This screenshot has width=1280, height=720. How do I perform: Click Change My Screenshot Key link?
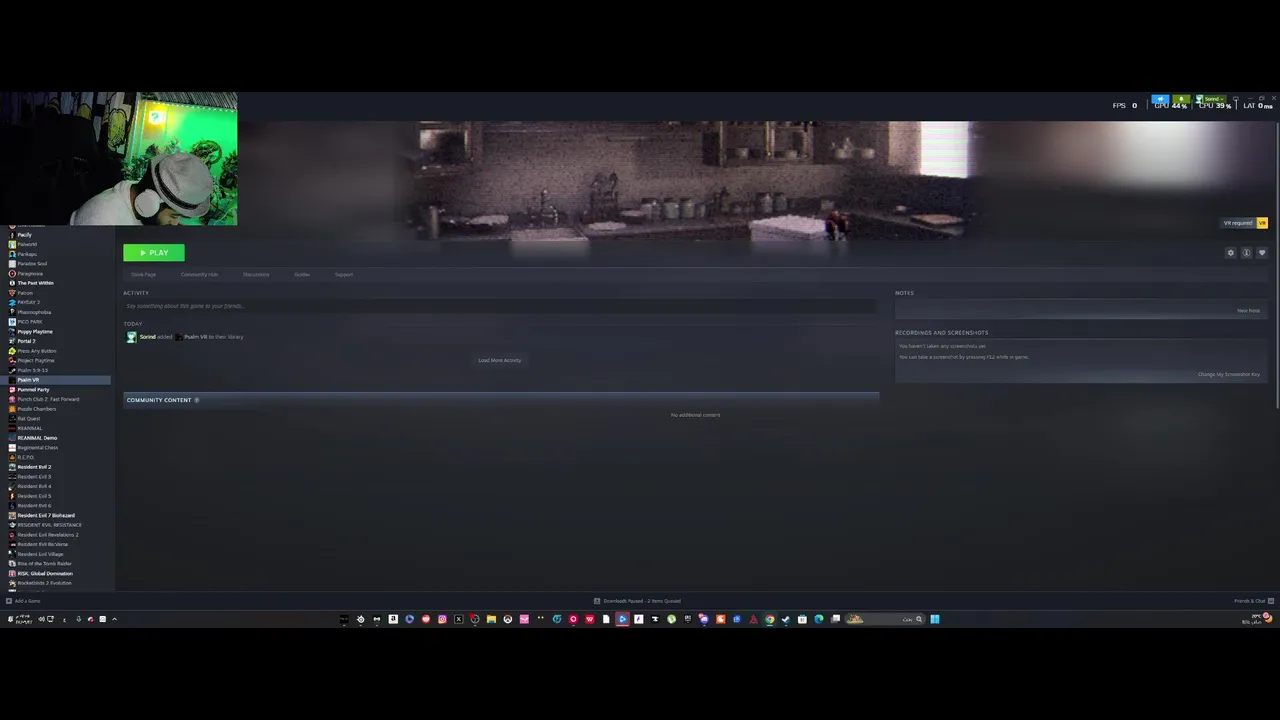pos(1229,375)
